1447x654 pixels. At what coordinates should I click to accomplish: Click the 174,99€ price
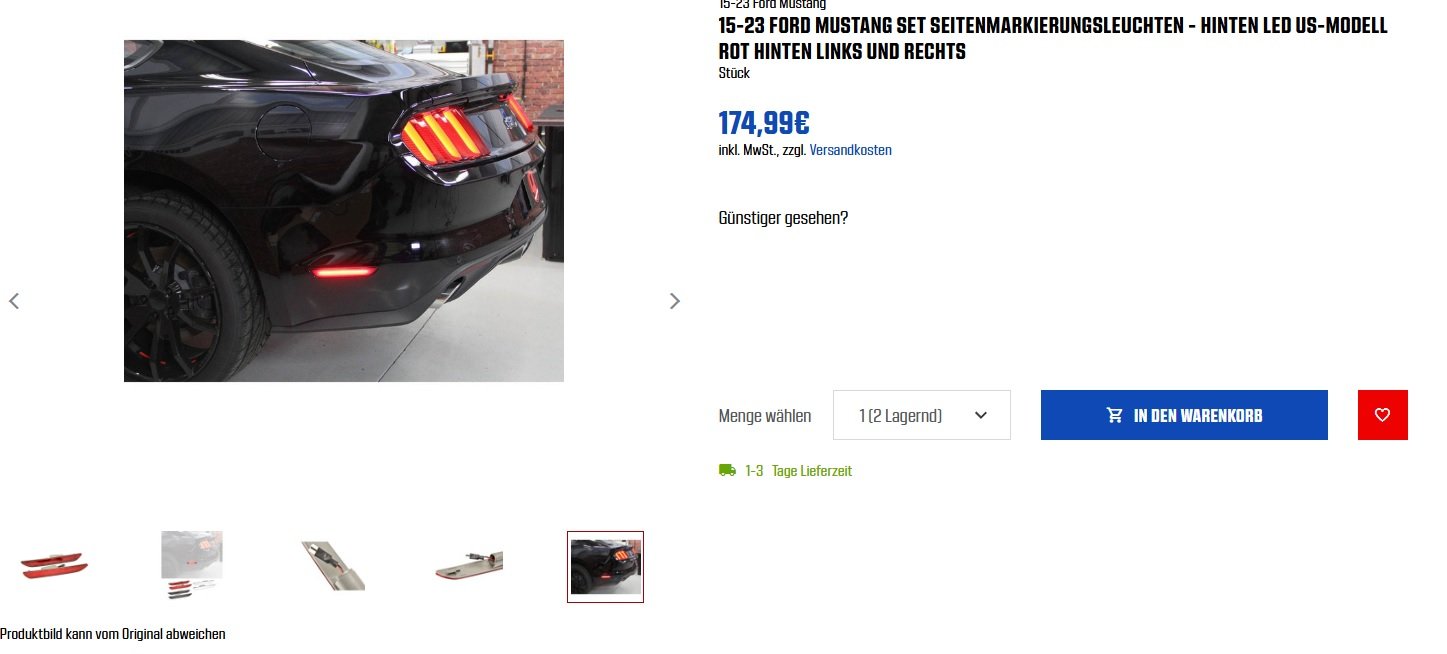point(764,123)
